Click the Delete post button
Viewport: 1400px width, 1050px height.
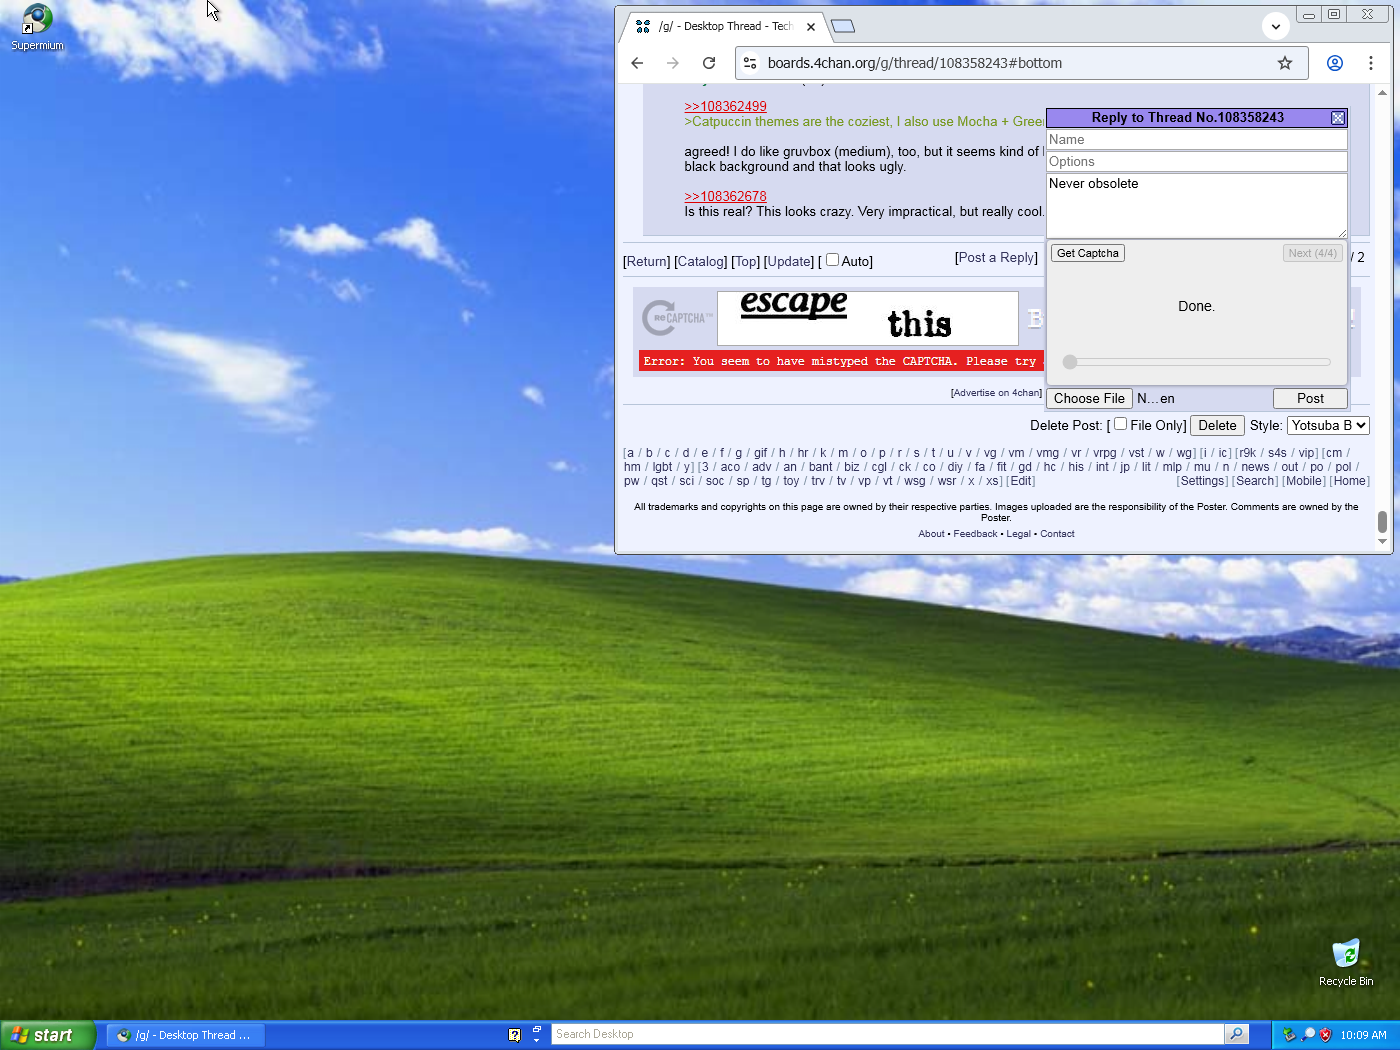click(x=1217, y=425)
